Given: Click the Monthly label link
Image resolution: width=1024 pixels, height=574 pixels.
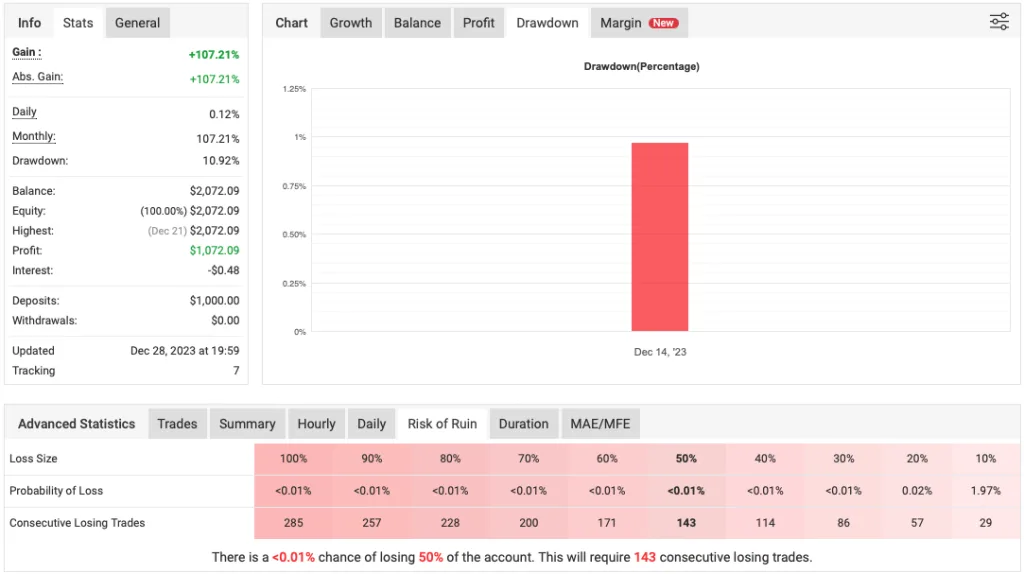Looking at the screenshot, I should pyautogui.click(x=34, y=136).
